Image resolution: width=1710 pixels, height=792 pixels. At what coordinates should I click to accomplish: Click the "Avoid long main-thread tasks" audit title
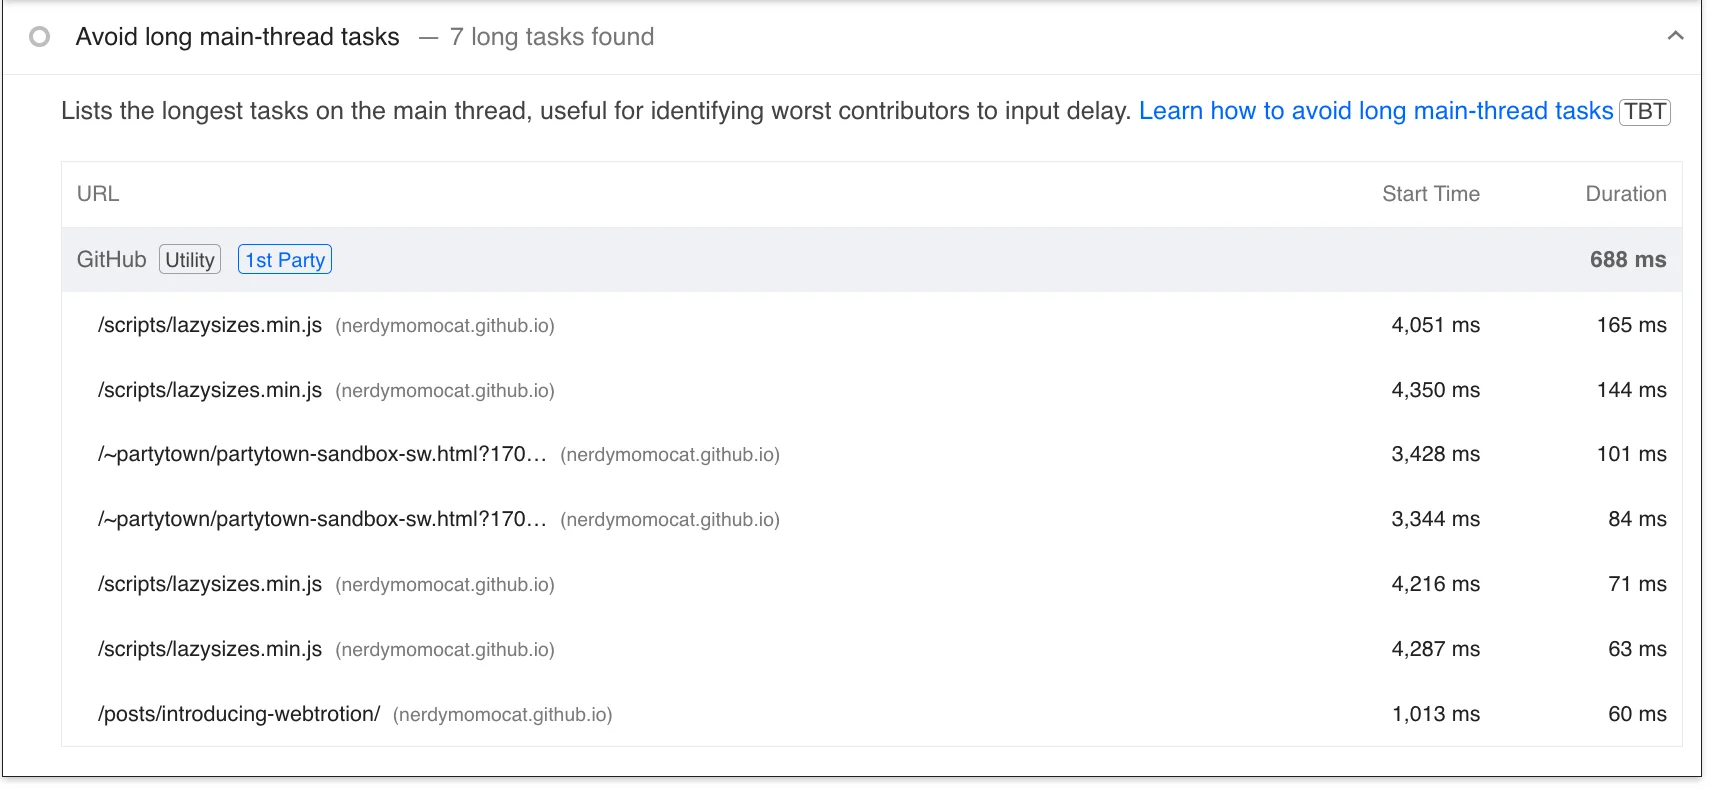click(237, 37)
